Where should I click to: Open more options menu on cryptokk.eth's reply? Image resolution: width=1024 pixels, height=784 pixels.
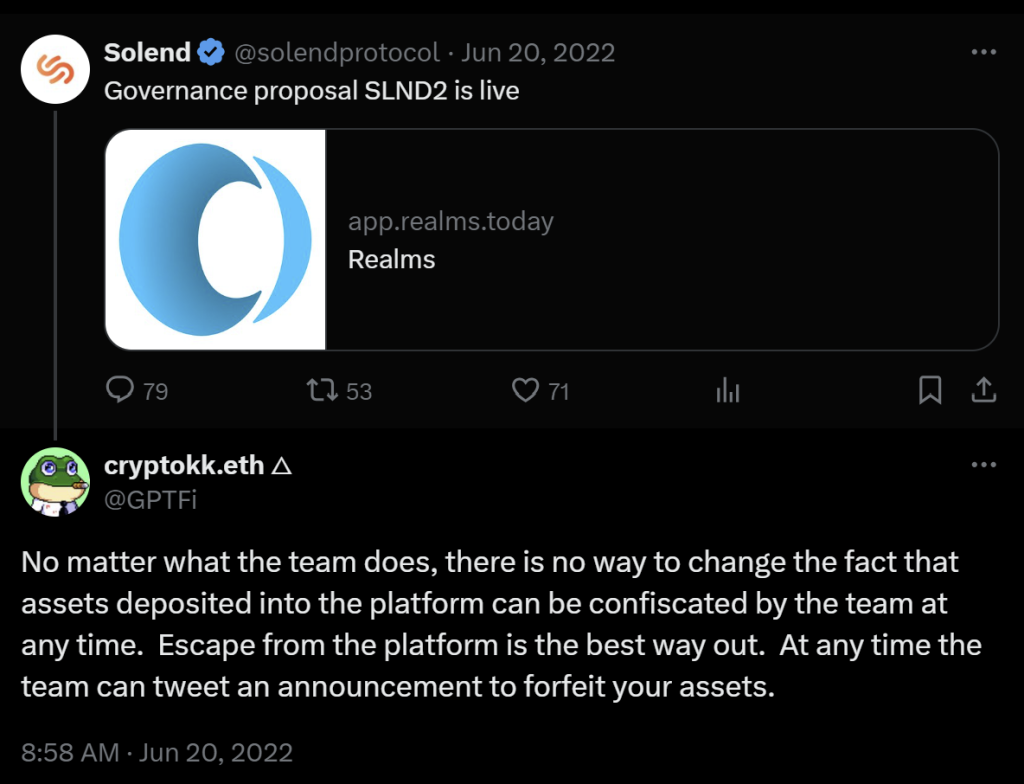pyautogui.click(x=984, y=465)
